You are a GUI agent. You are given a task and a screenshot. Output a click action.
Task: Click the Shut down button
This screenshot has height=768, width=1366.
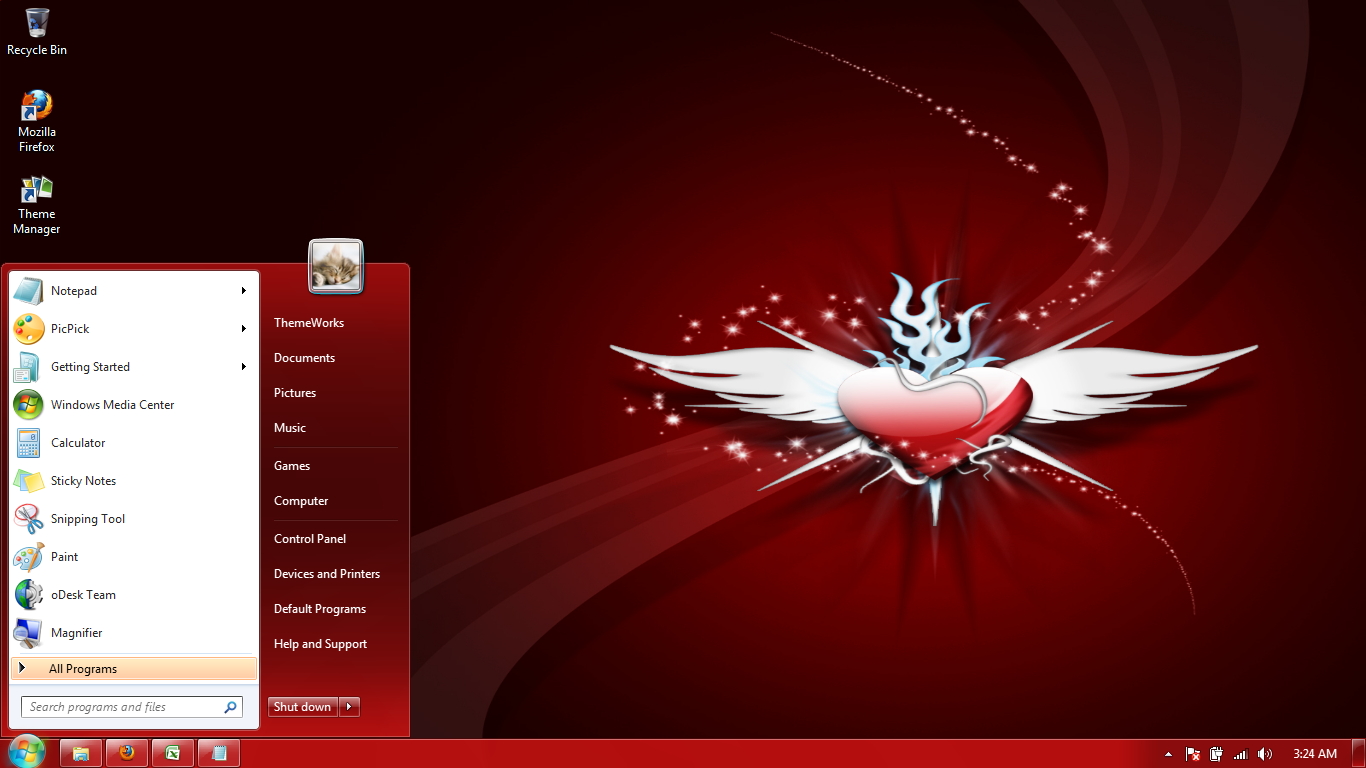[302, 706]
